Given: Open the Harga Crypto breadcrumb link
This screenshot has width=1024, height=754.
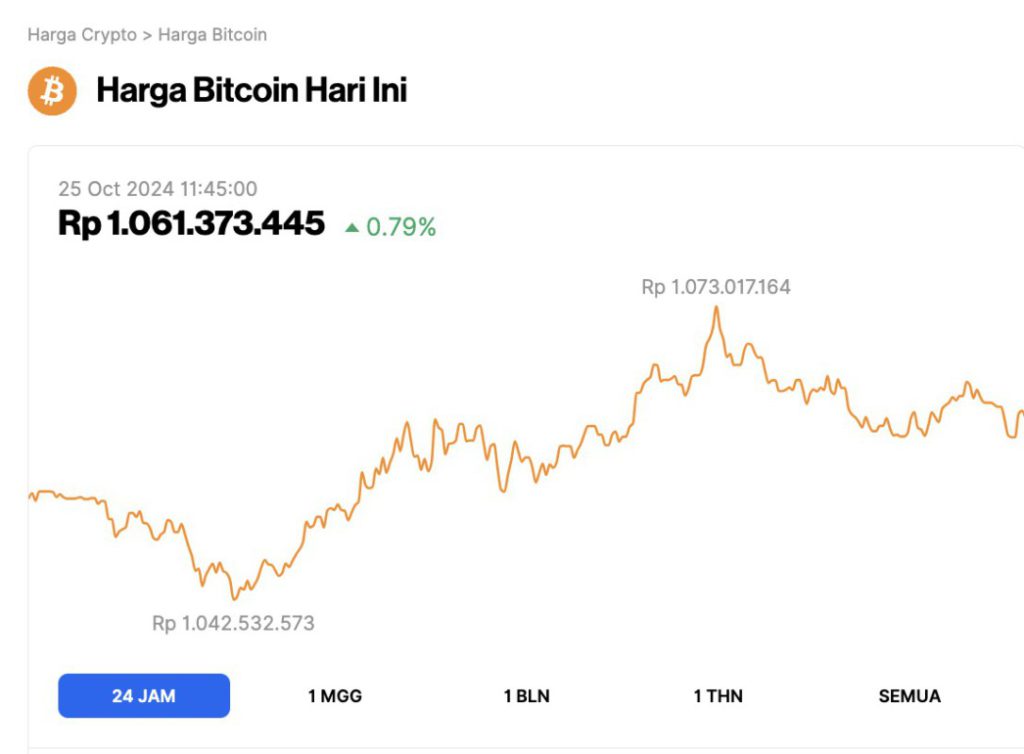Looking at the screenshot, I should point(82,35).
